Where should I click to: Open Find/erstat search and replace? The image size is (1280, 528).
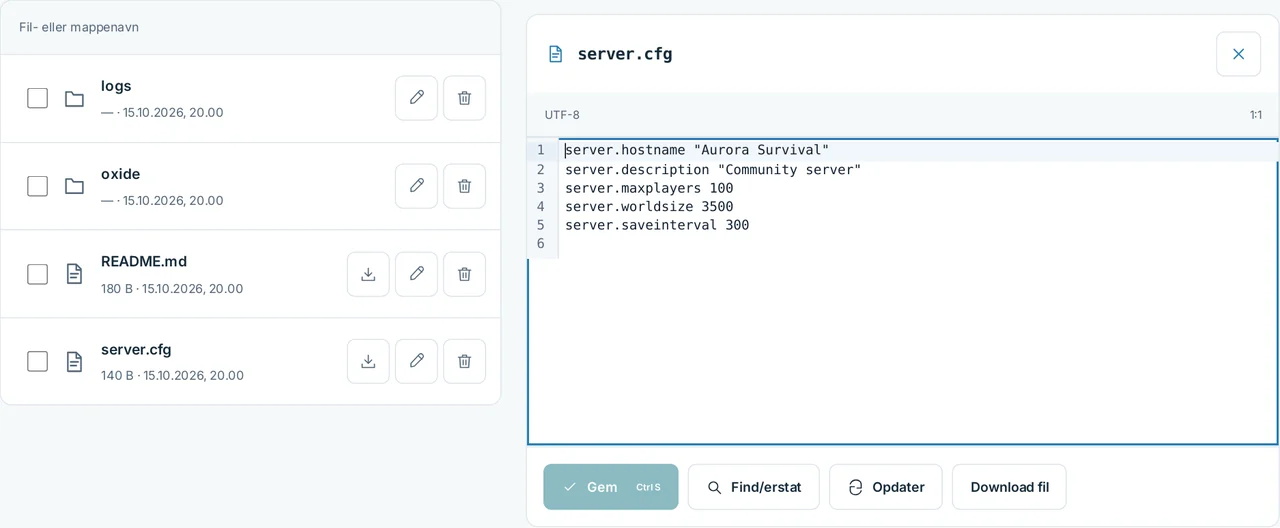point(753,487)
